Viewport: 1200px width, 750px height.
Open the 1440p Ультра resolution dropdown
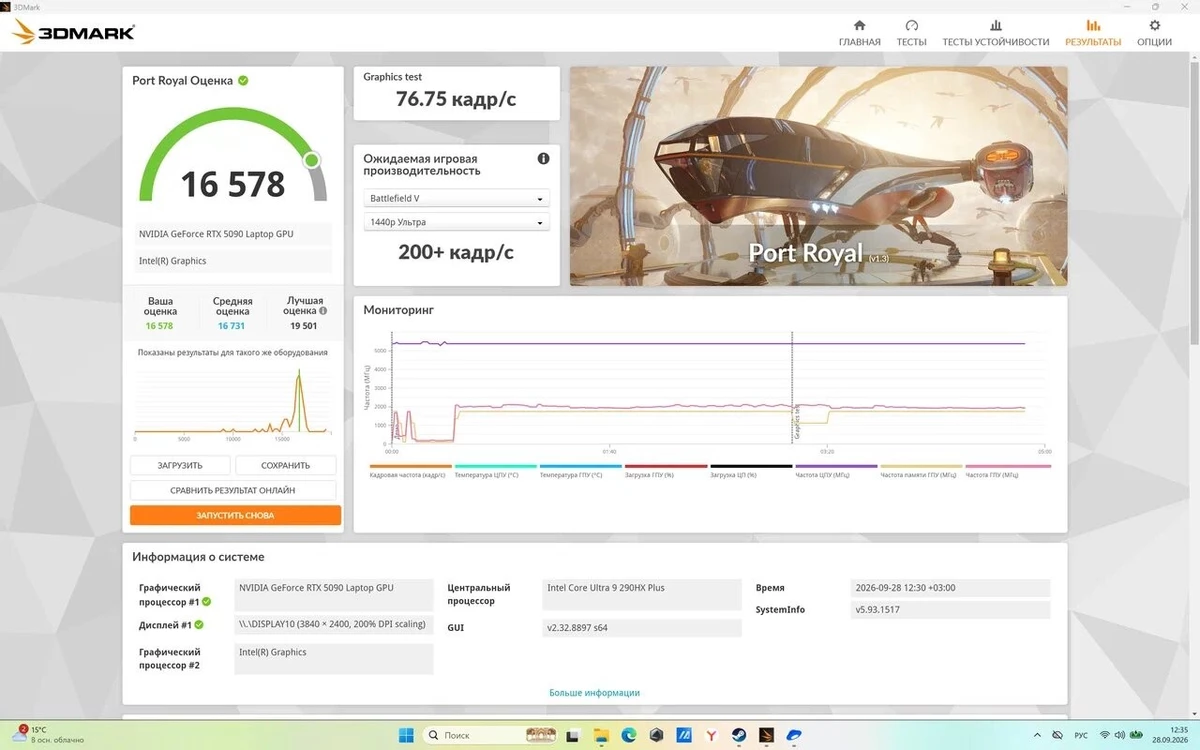pyautogui.click(x=456, y=222)
